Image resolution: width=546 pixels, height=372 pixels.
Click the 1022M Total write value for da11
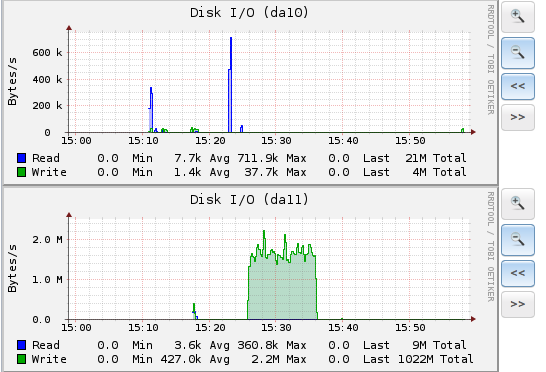point(416,359)
